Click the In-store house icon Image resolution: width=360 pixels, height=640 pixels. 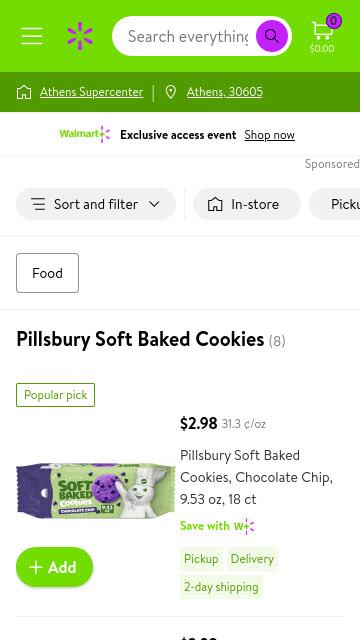tap(215, 204)
